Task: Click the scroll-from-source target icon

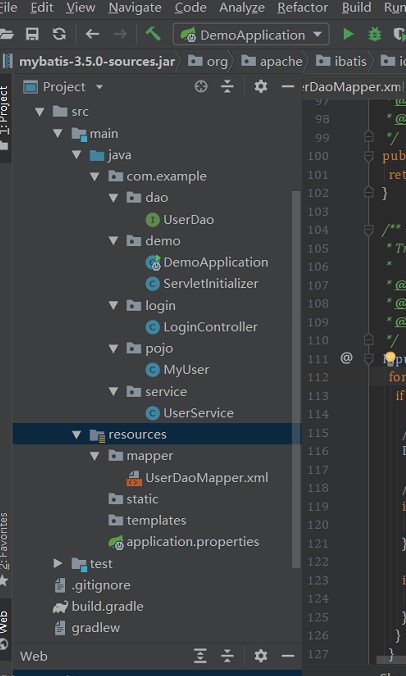Action: [201, 87]
